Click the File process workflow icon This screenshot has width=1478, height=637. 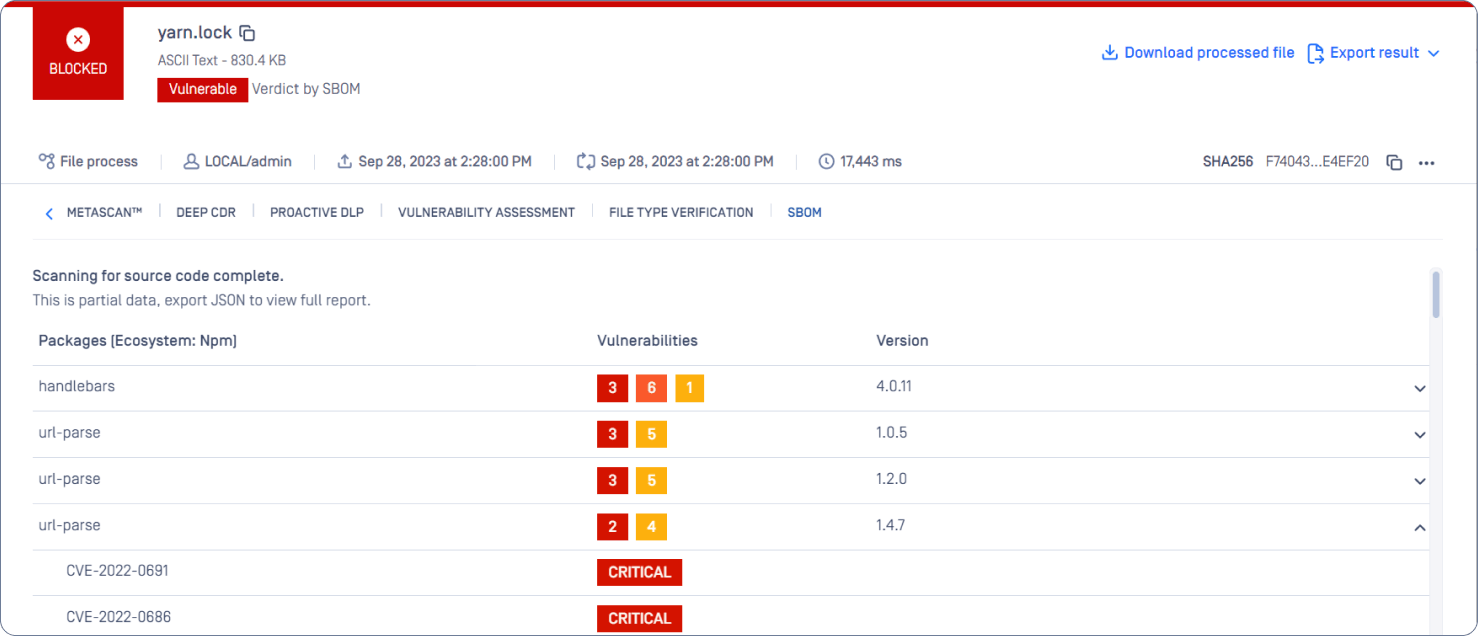coord(46,161)
